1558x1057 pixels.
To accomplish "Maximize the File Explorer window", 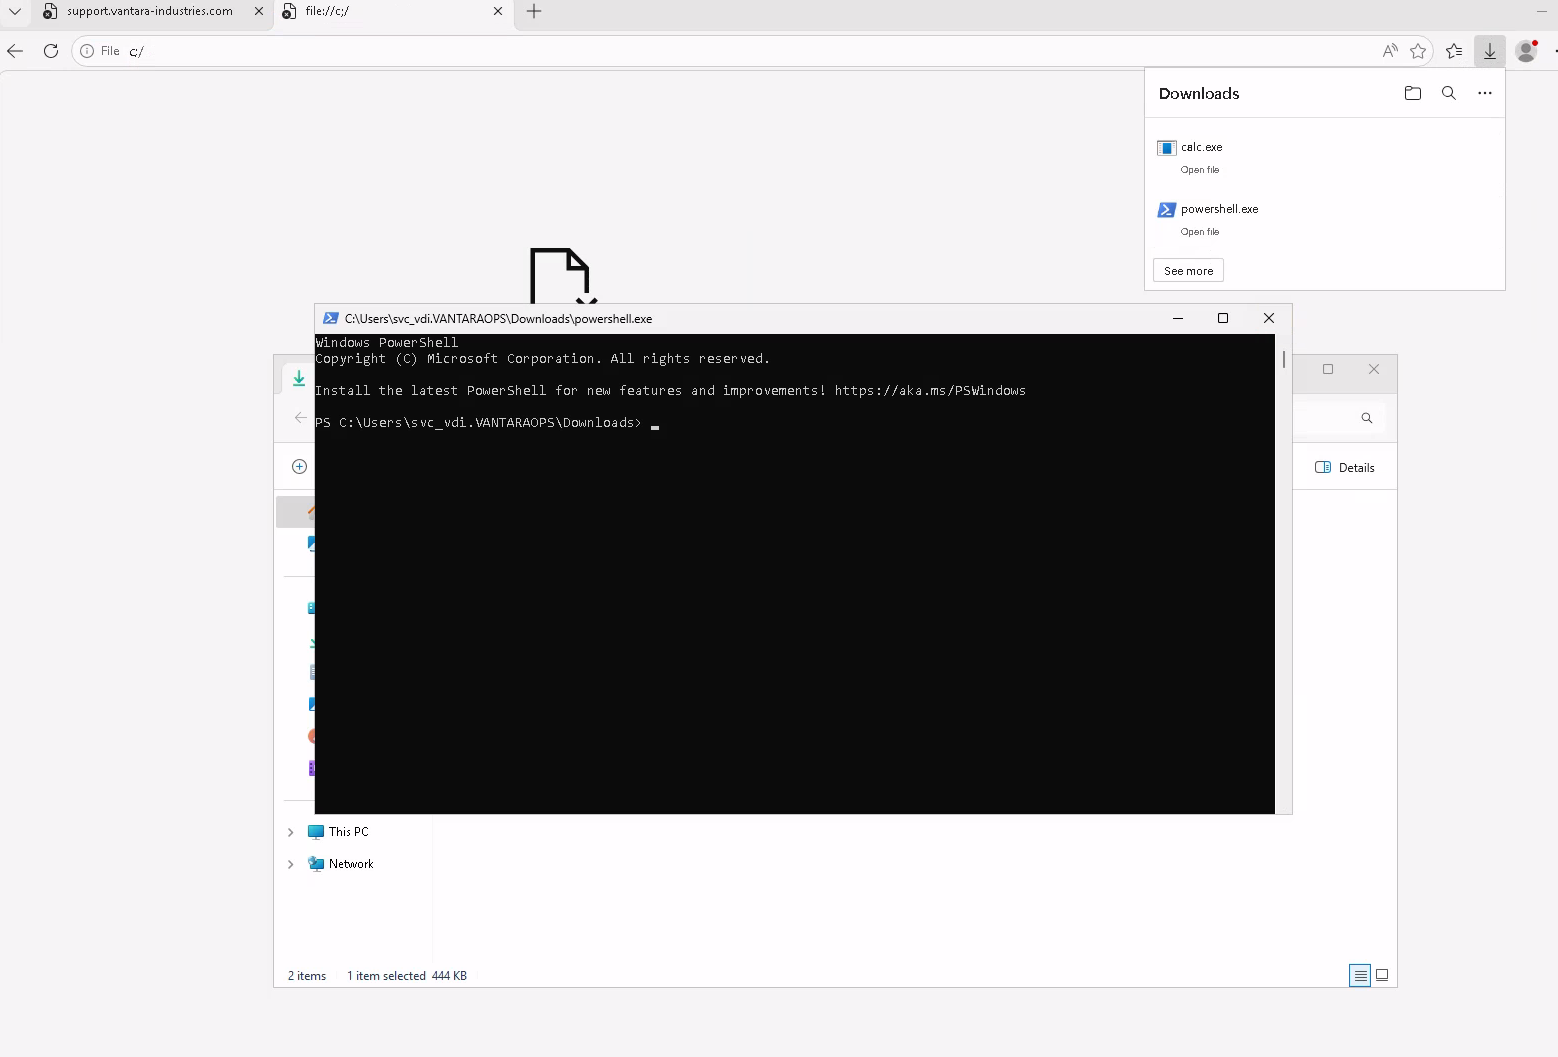I will point(1328,369).
